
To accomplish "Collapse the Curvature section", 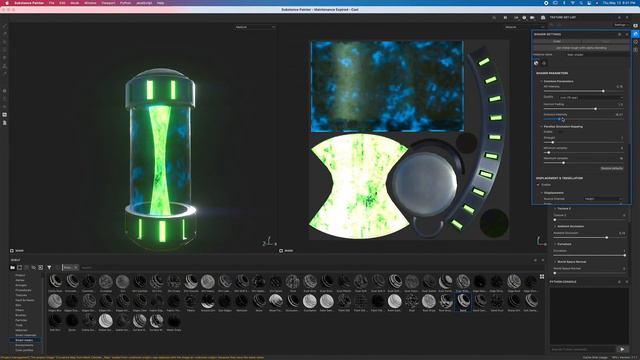I will (555, 244).
